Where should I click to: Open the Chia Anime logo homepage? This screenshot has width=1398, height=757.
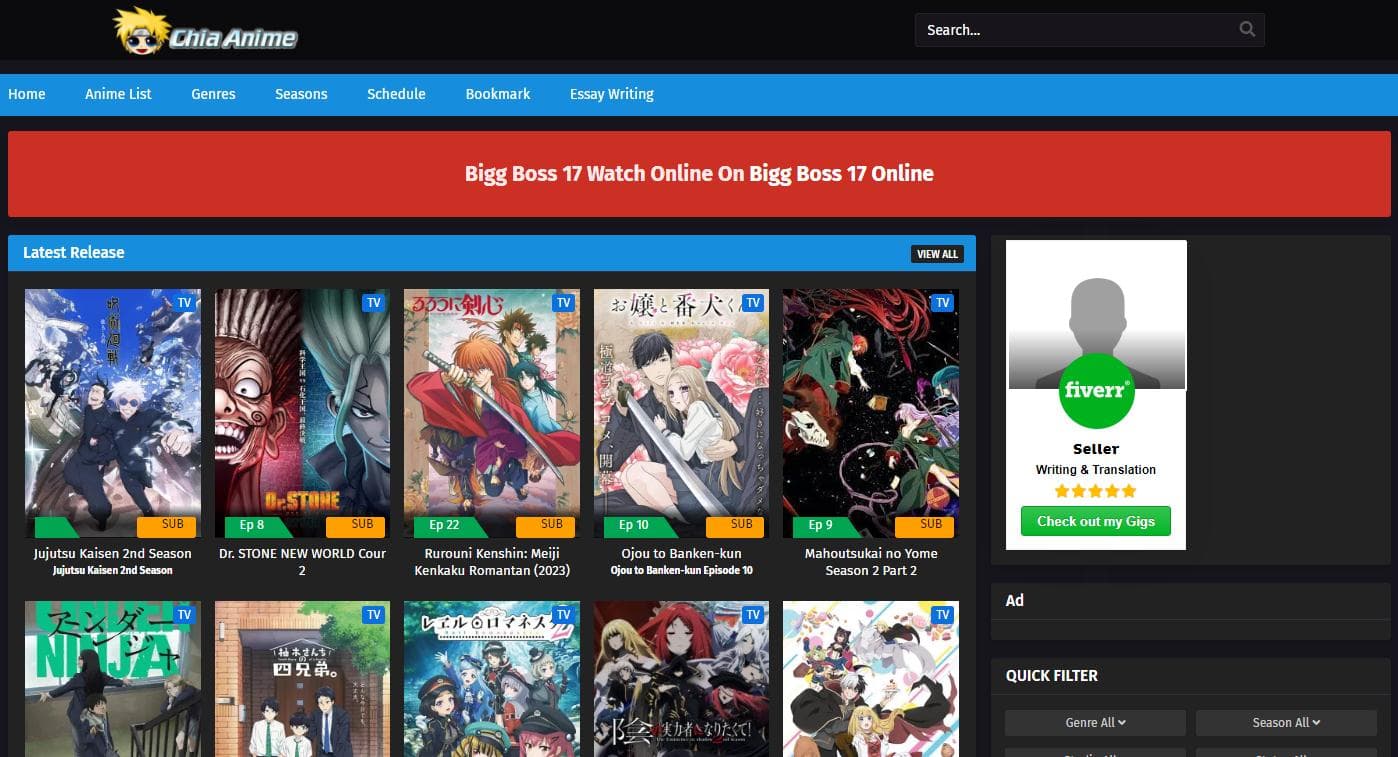(206, 31)
